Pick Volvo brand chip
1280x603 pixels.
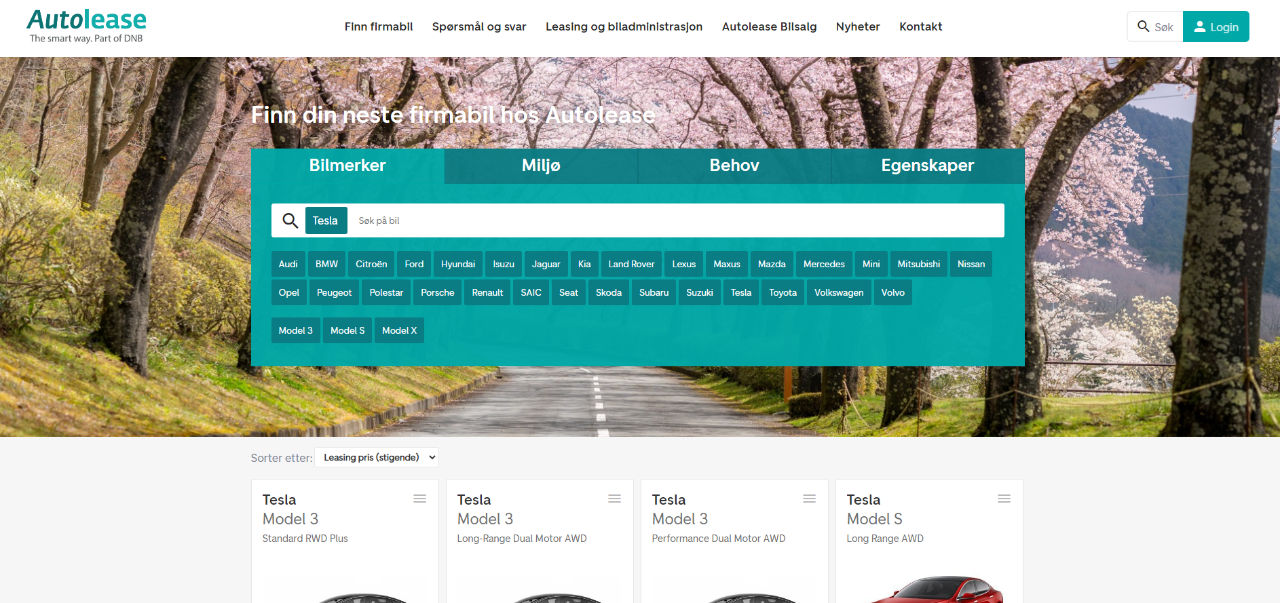(893, 292)
